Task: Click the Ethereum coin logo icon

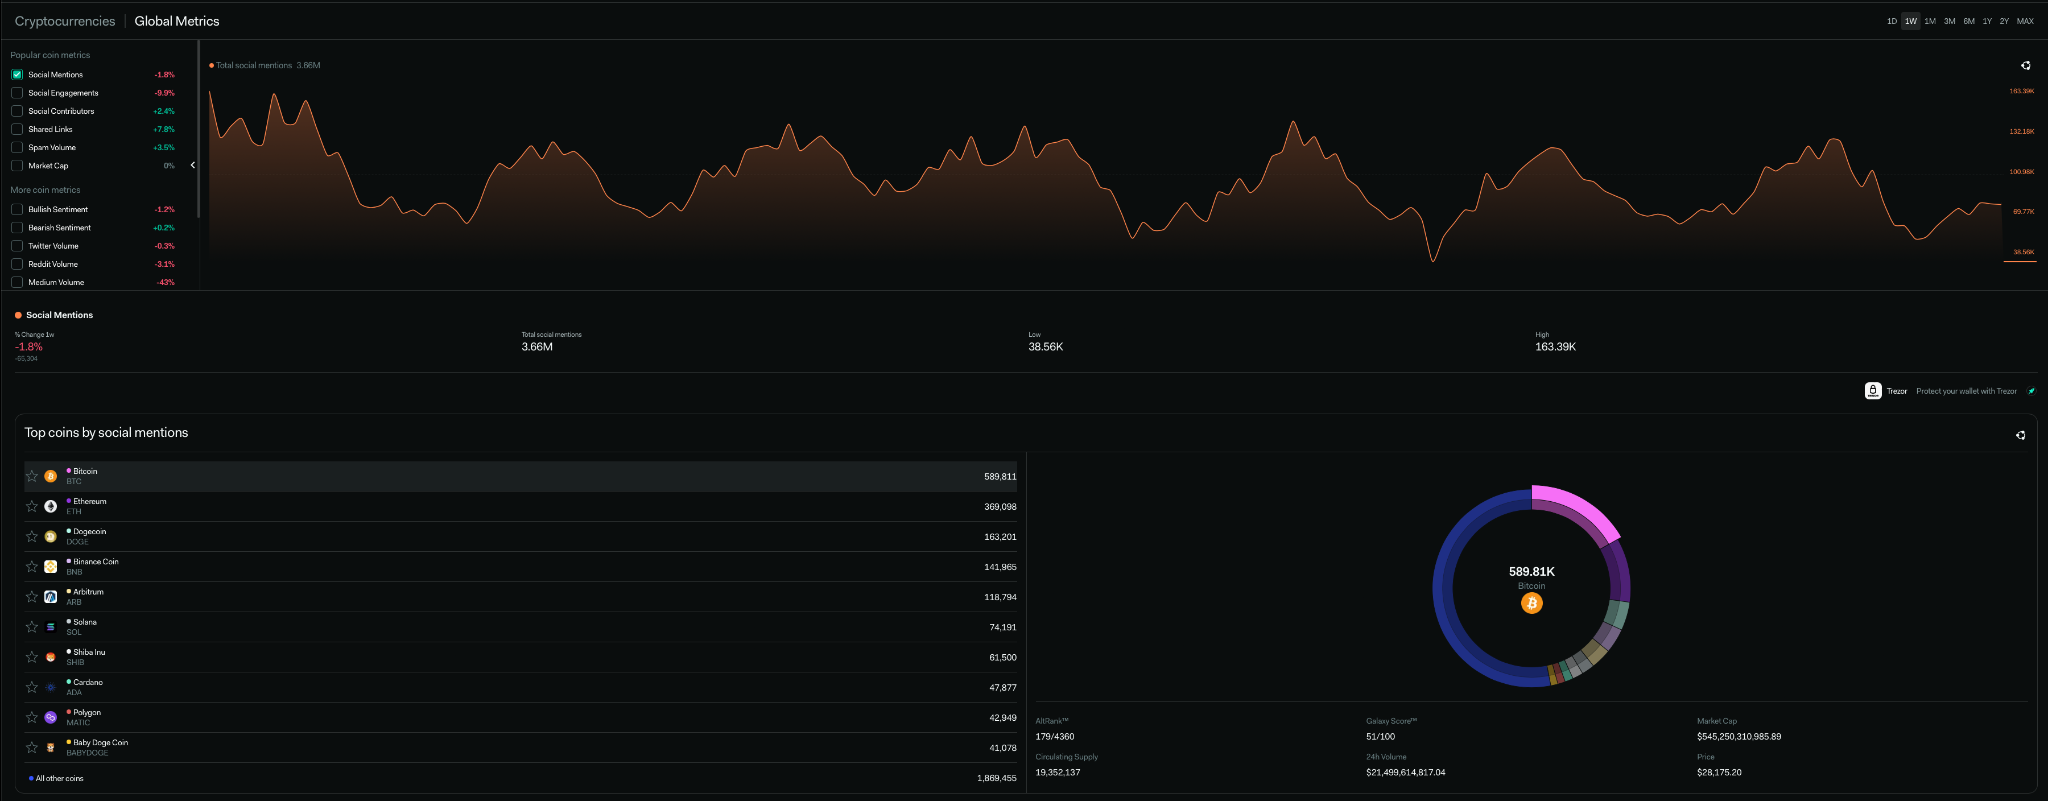Action: (x=51, y=507)
